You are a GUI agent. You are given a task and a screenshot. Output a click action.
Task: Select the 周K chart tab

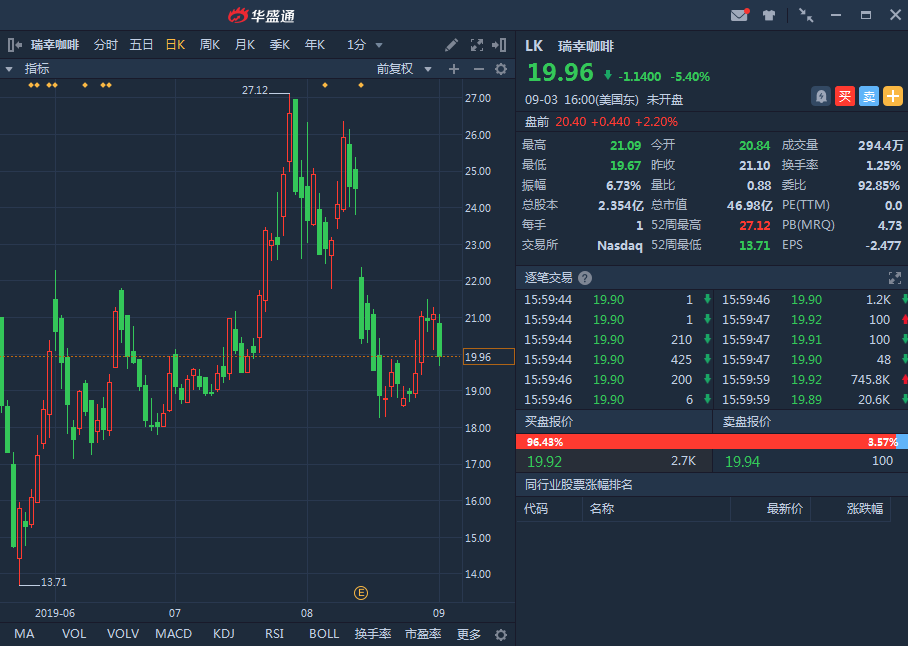tap(210, 45)
